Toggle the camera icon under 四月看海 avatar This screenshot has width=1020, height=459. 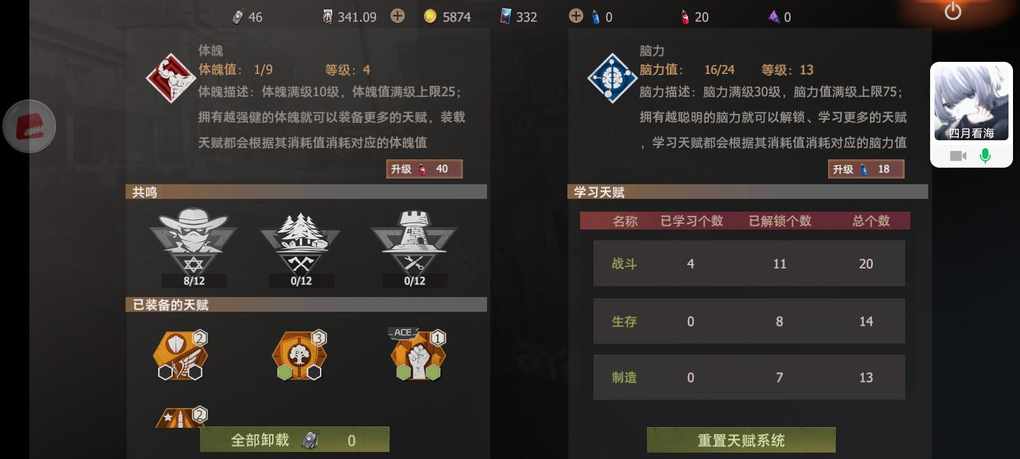(958, 156)
